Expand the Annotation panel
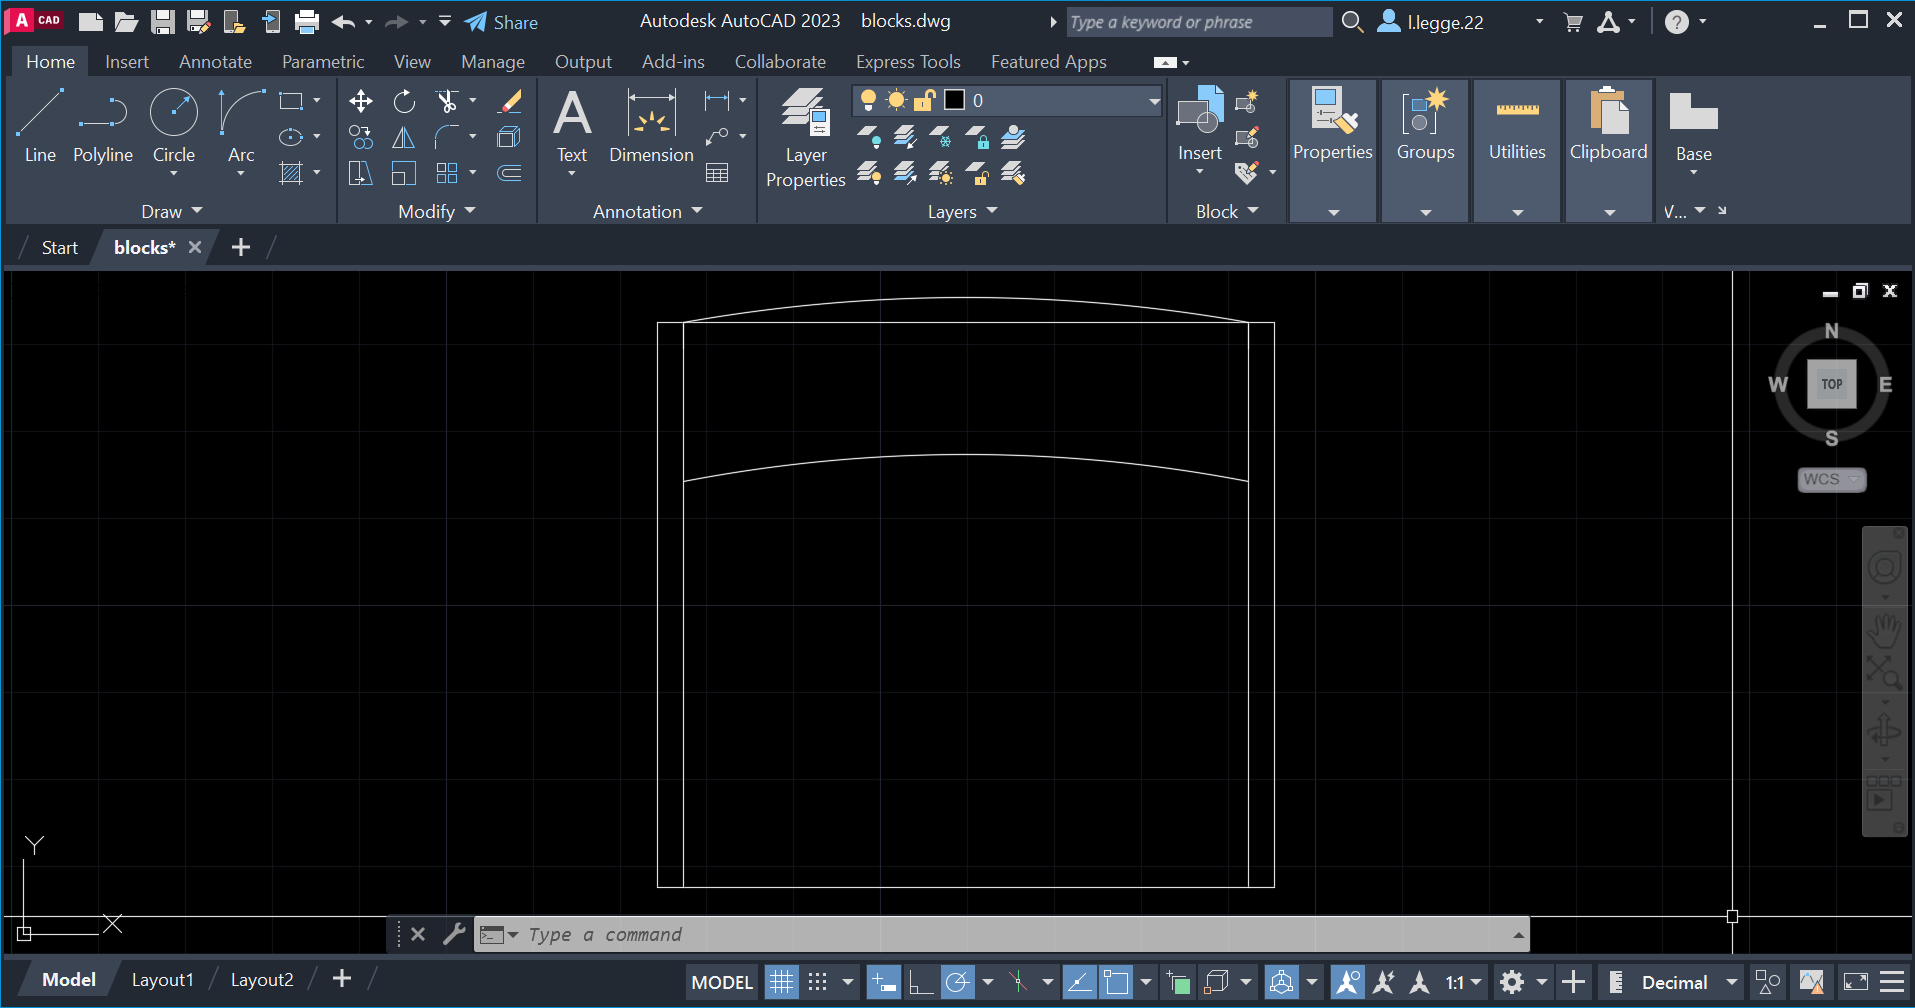1915x1008 pixels. [x=648, y=211]
